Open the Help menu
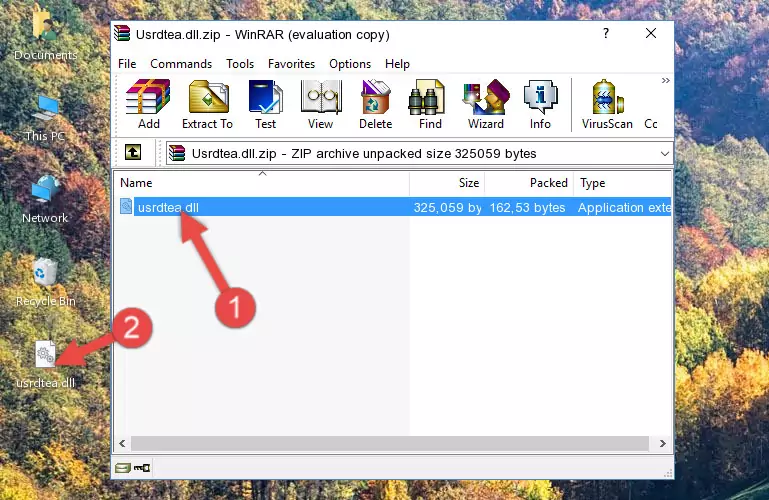769x500 pixels. [x=397, y=64]
